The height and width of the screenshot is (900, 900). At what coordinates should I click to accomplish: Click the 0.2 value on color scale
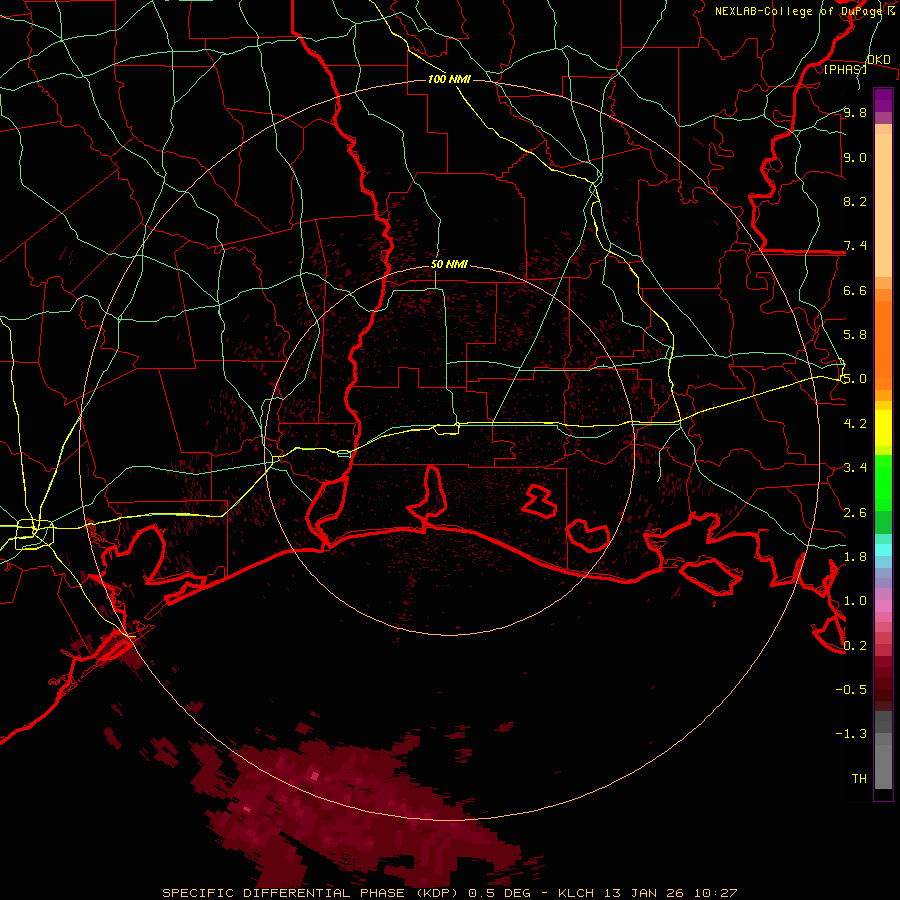(855, 646)
